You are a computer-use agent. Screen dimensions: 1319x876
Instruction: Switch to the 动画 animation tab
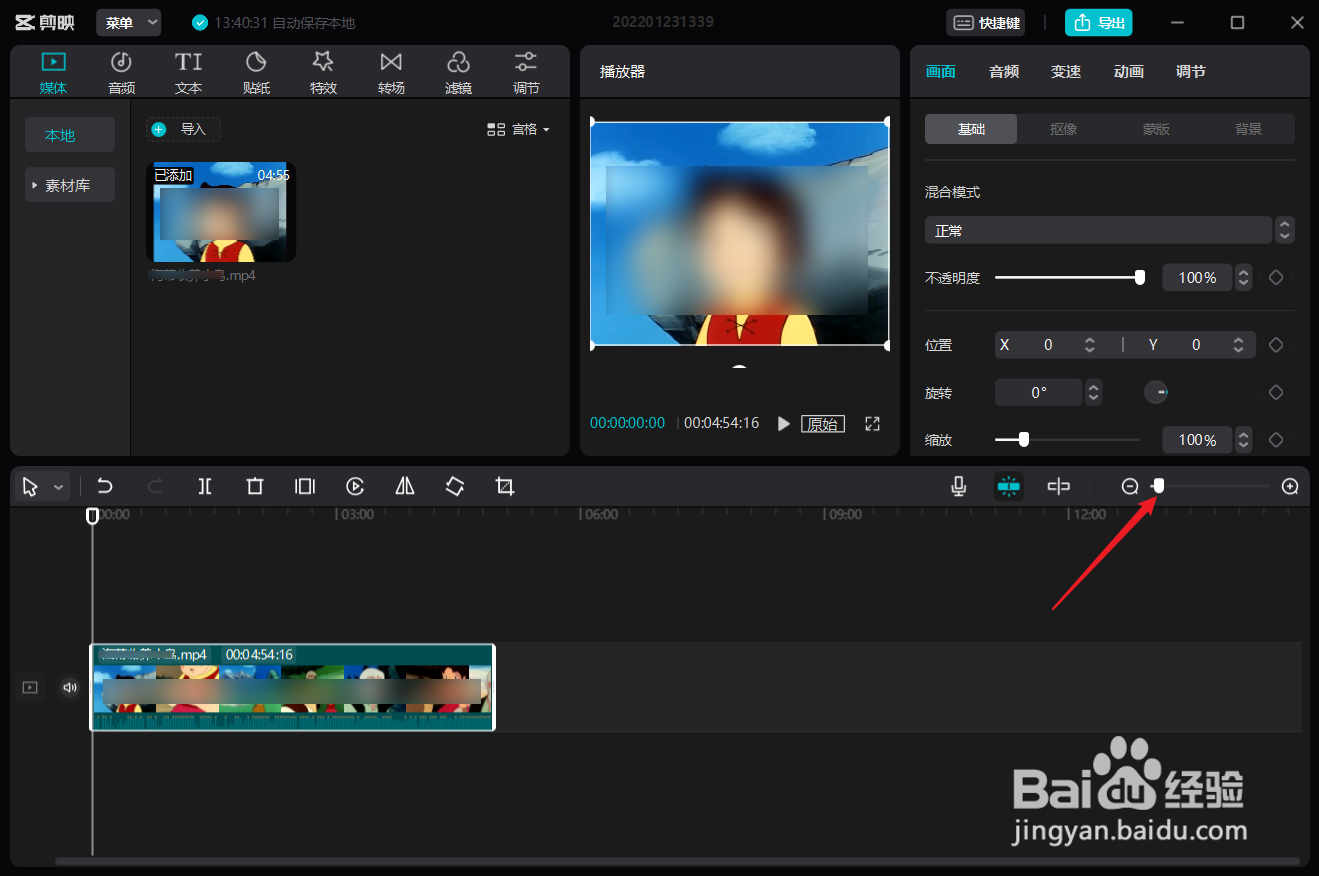point(1129,71)
